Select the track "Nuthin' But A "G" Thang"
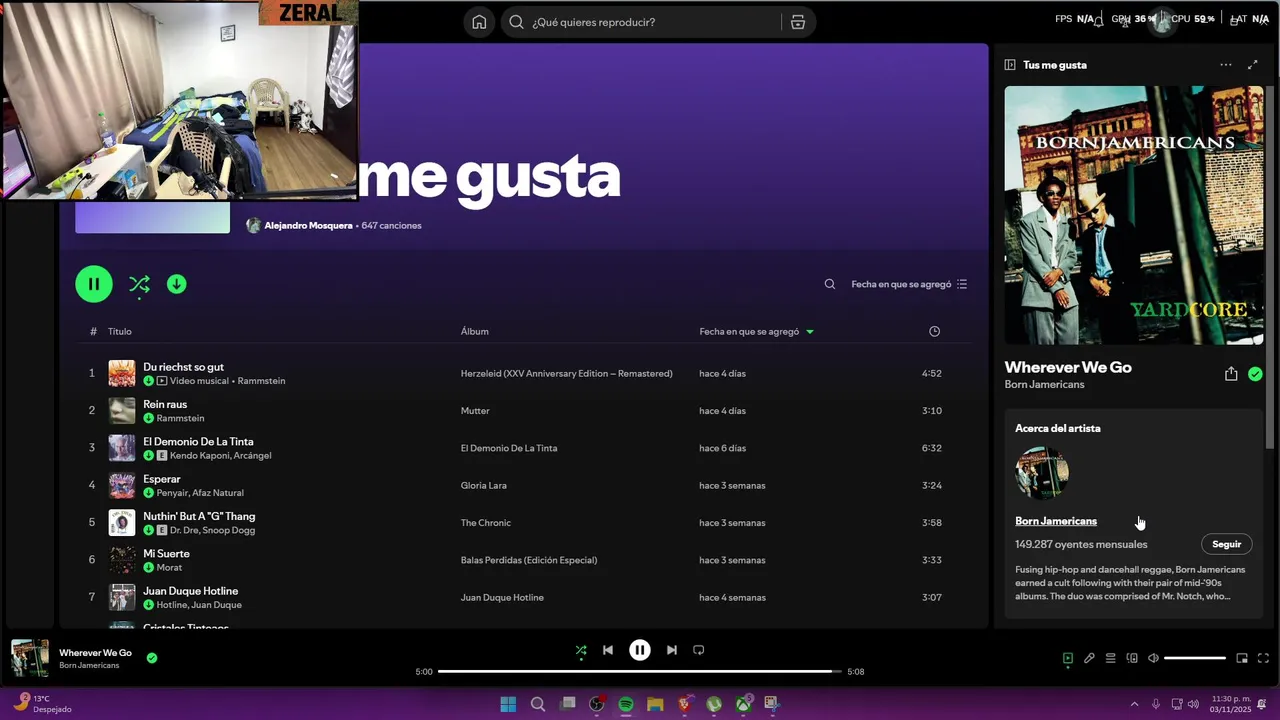 pos(199,516)
